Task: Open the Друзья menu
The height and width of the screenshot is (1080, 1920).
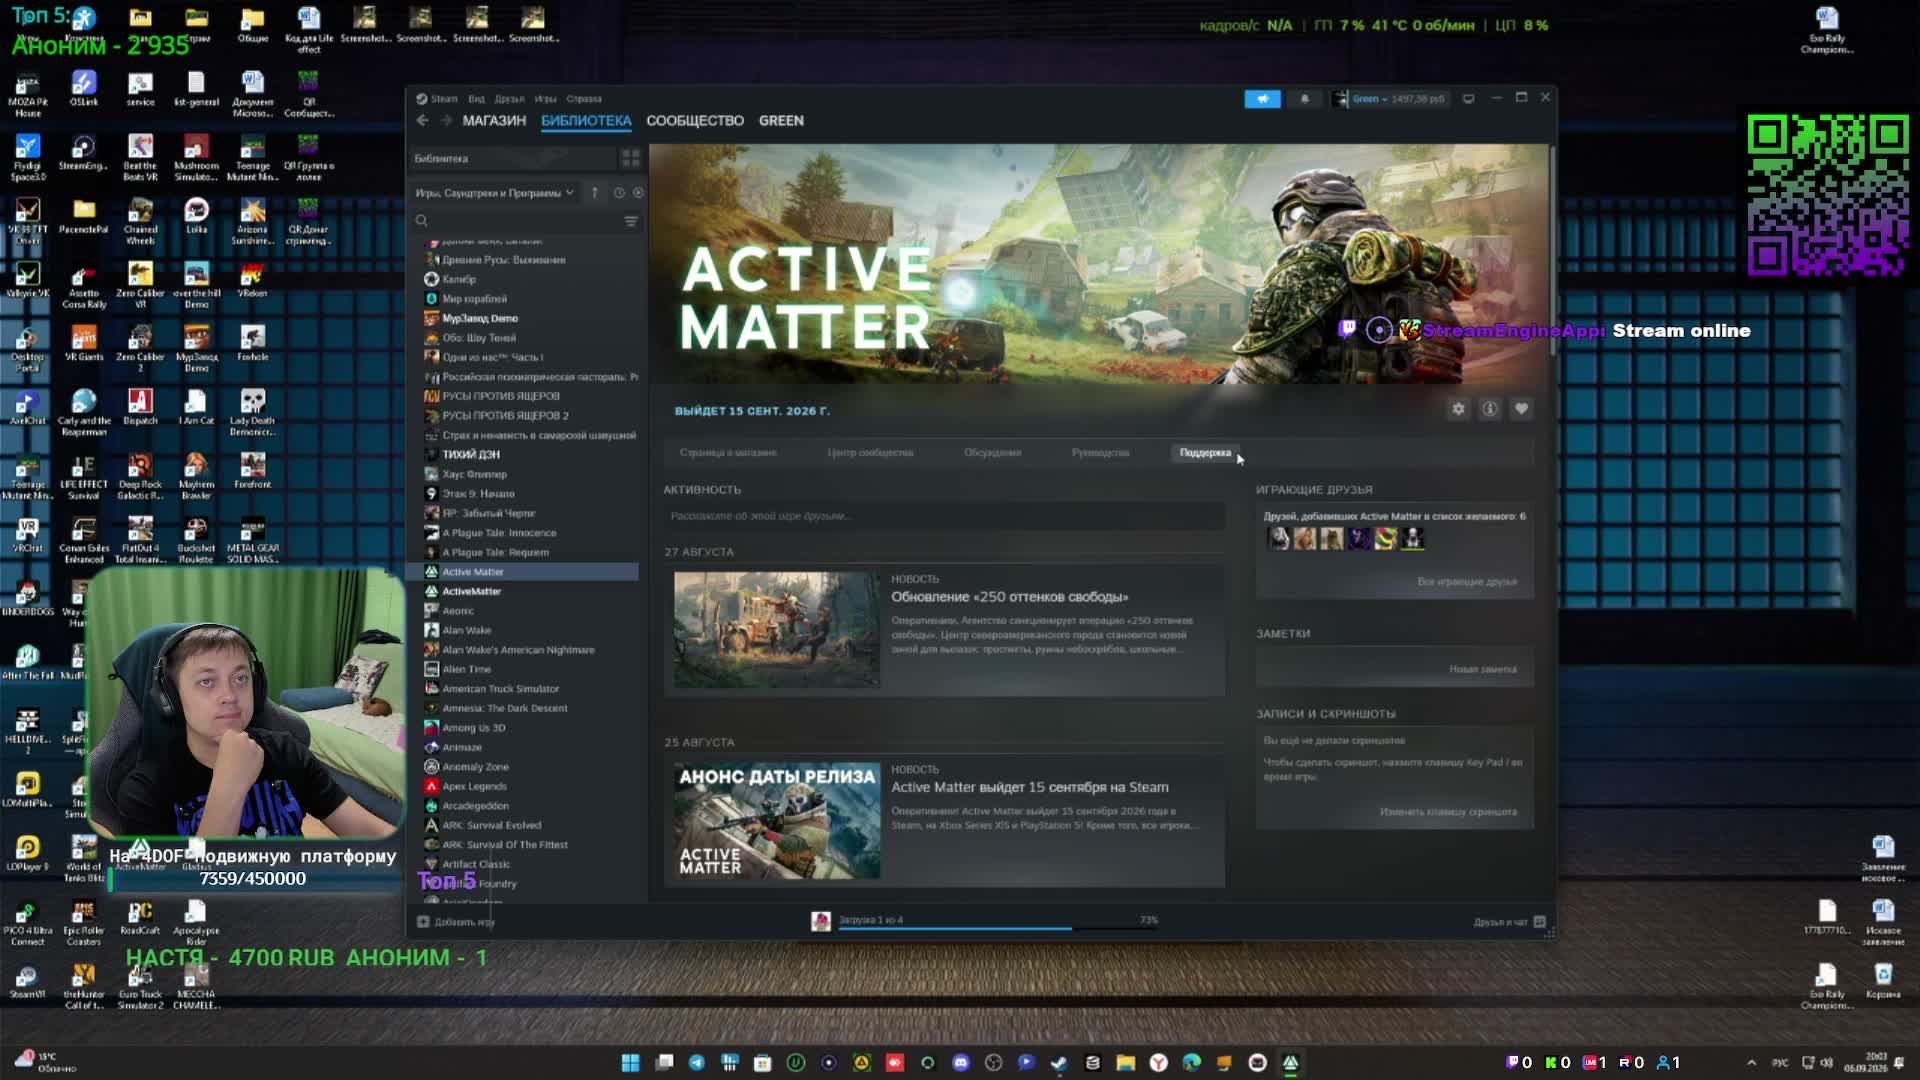Action: [509, 99]
